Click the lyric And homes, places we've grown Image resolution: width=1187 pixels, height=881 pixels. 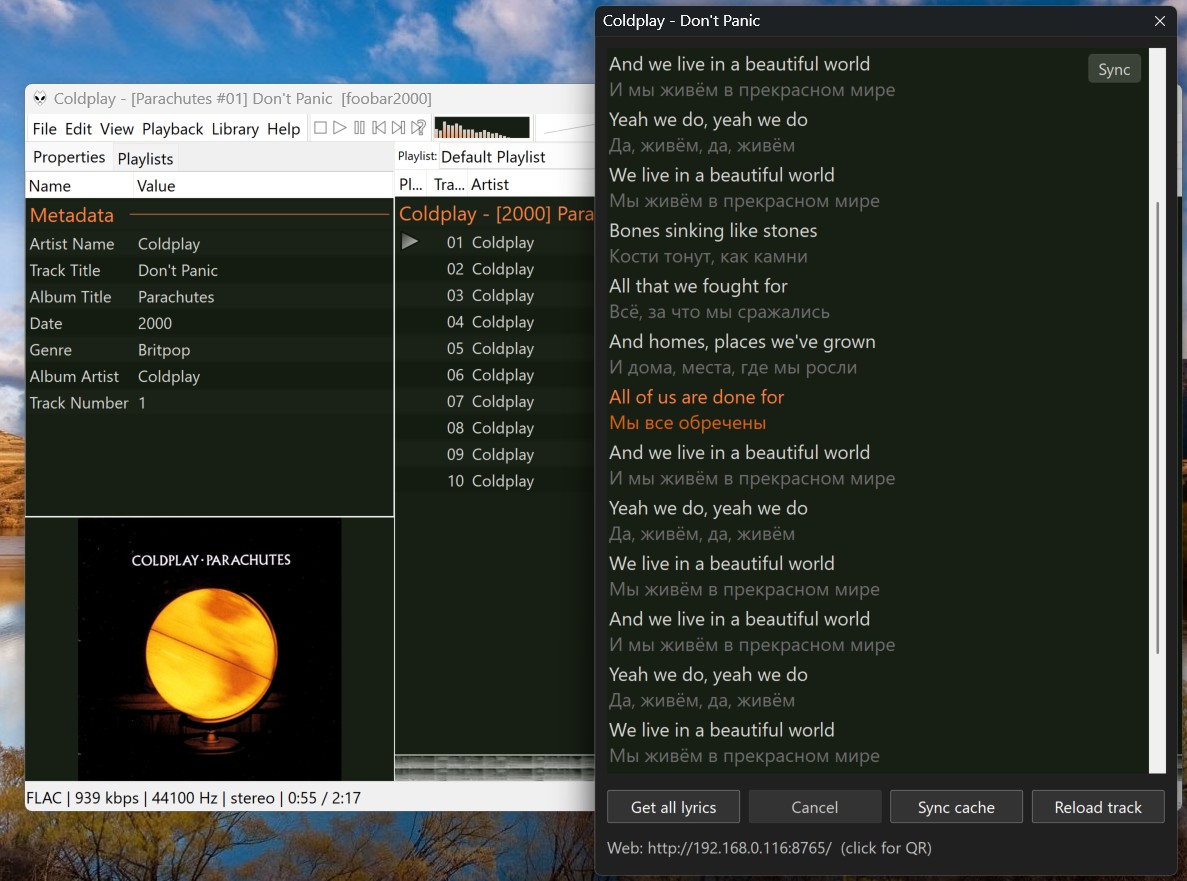742,341
